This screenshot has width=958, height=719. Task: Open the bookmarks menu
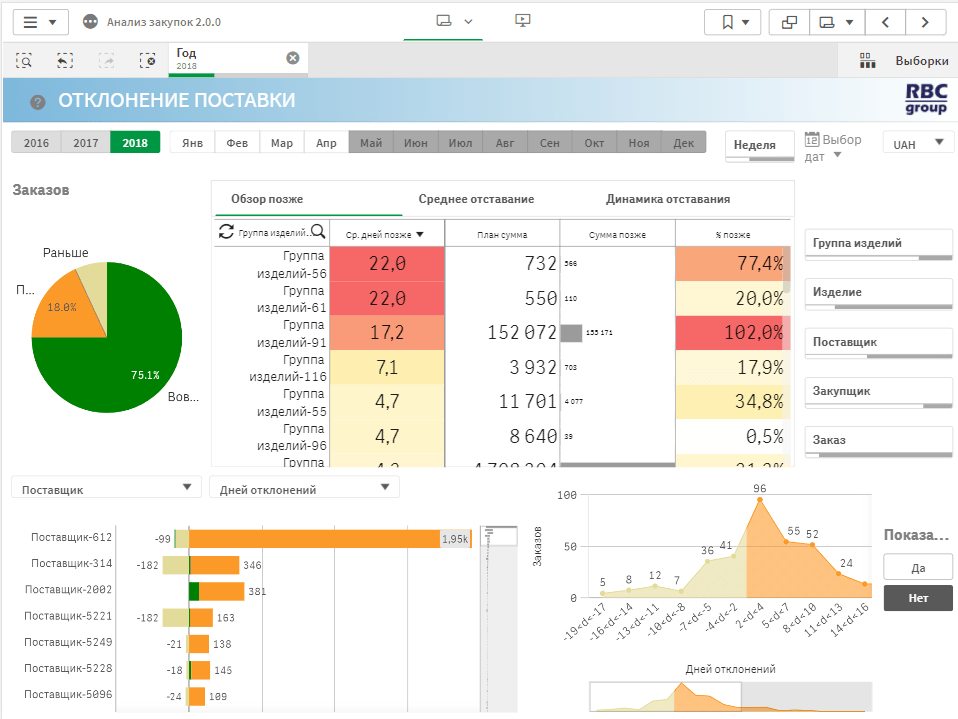click(732, 22)
